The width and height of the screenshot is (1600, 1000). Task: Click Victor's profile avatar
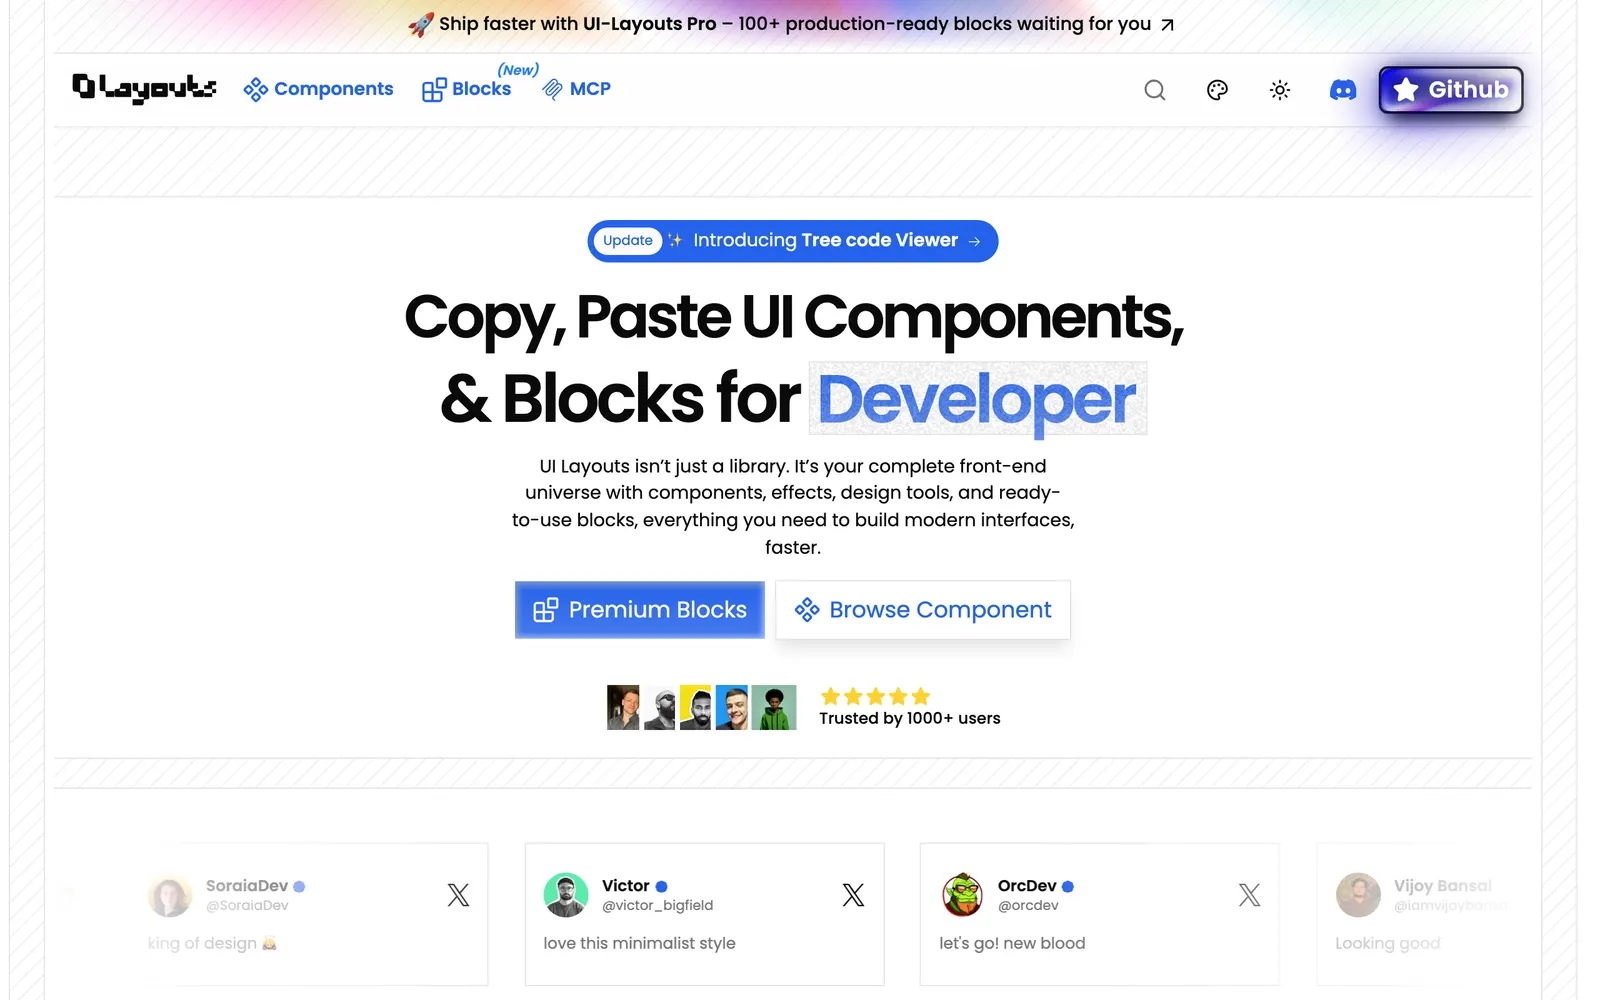click(x=566, y=895)
